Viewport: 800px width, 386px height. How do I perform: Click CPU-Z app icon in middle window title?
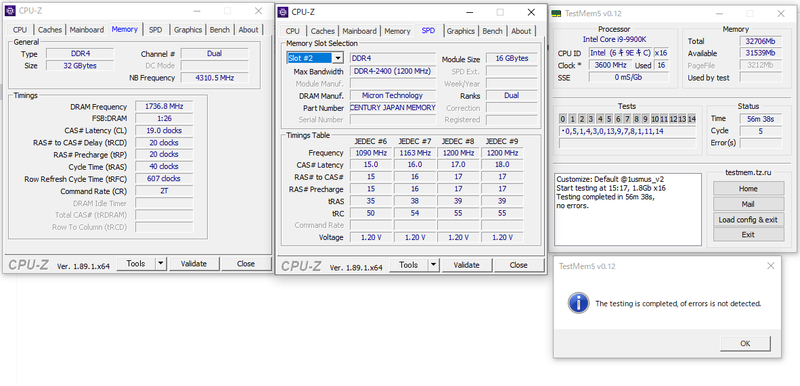pyautogui.click(x=283, y=12)
